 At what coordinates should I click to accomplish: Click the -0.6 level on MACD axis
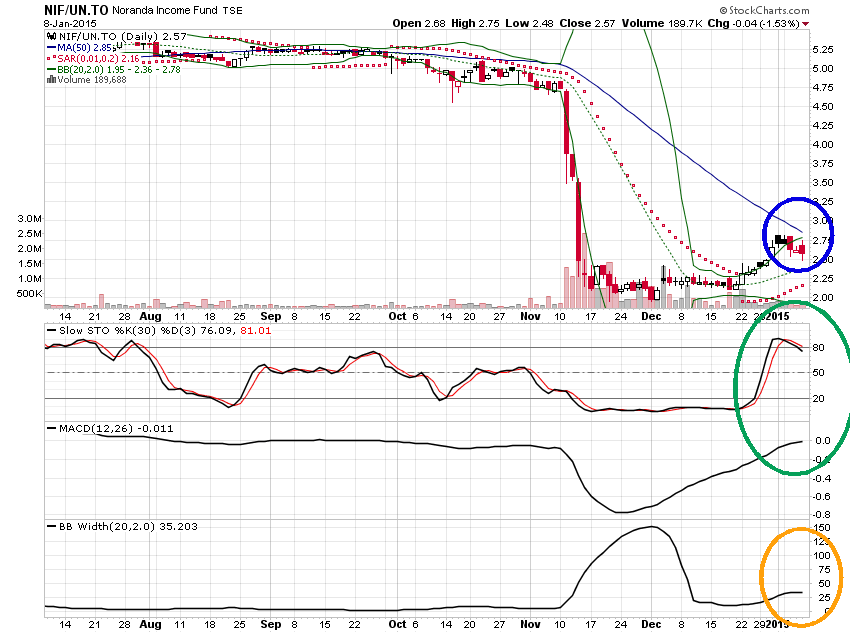822,496
